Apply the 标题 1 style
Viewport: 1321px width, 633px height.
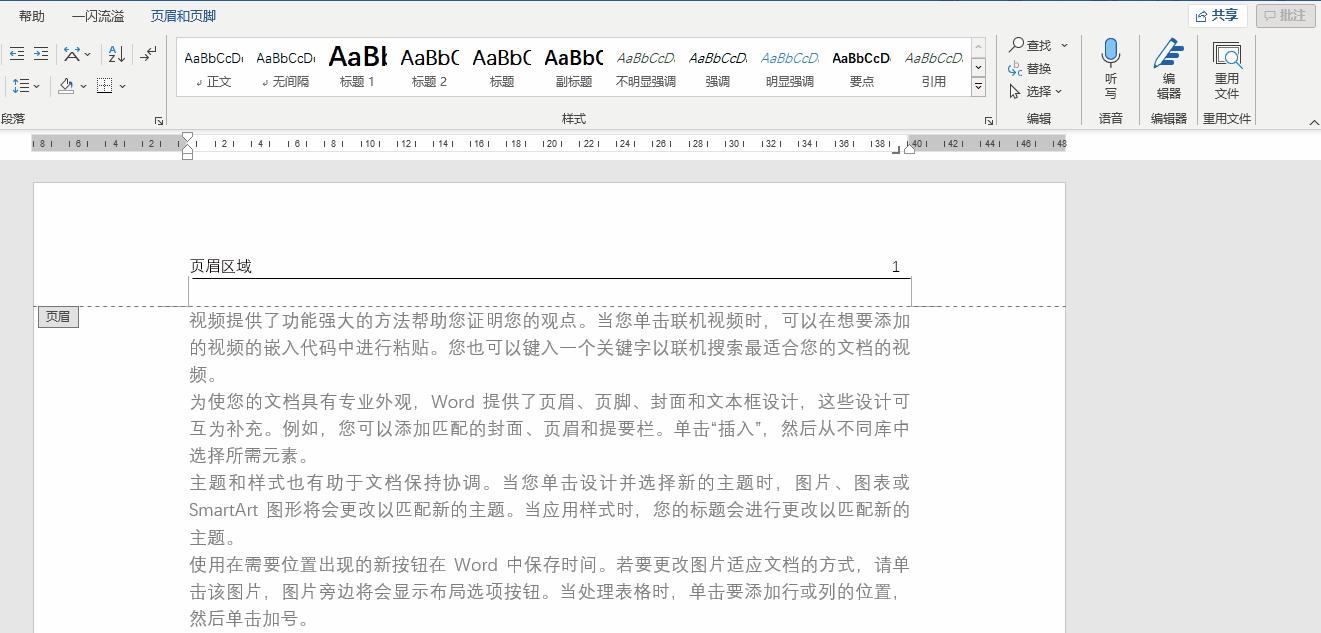point(357,65)
